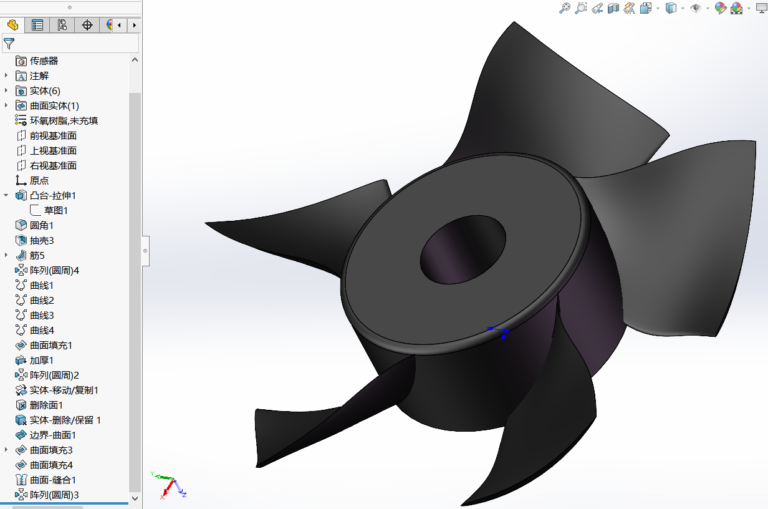Click the panel collapse handle on the divider
This screenshot has height=509, width=768.
(145, 251)
